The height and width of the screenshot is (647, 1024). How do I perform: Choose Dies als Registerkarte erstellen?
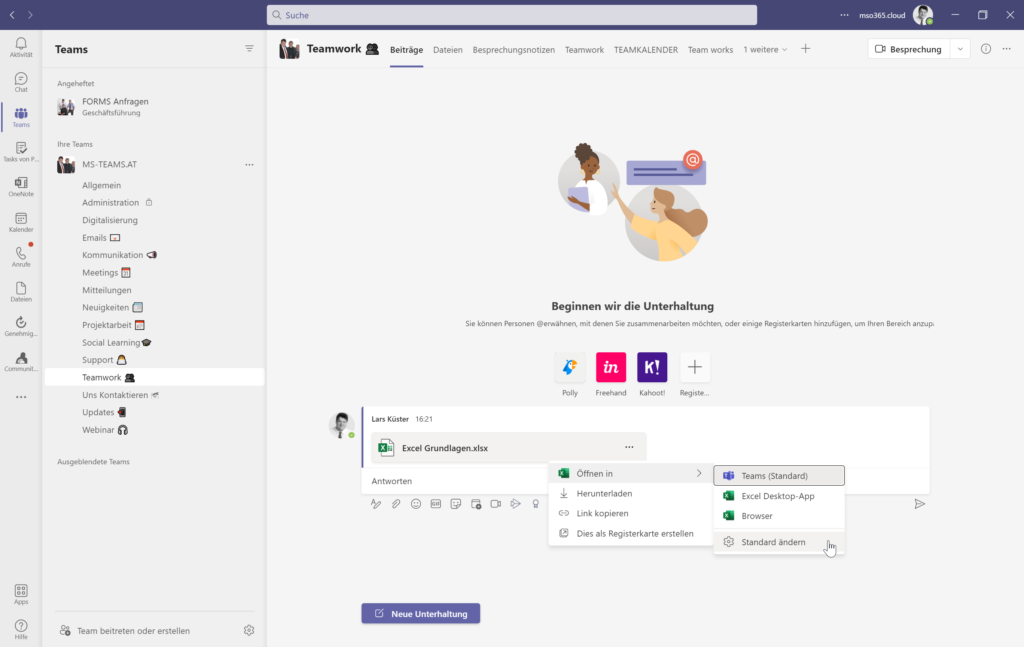[x=631, y=533]
